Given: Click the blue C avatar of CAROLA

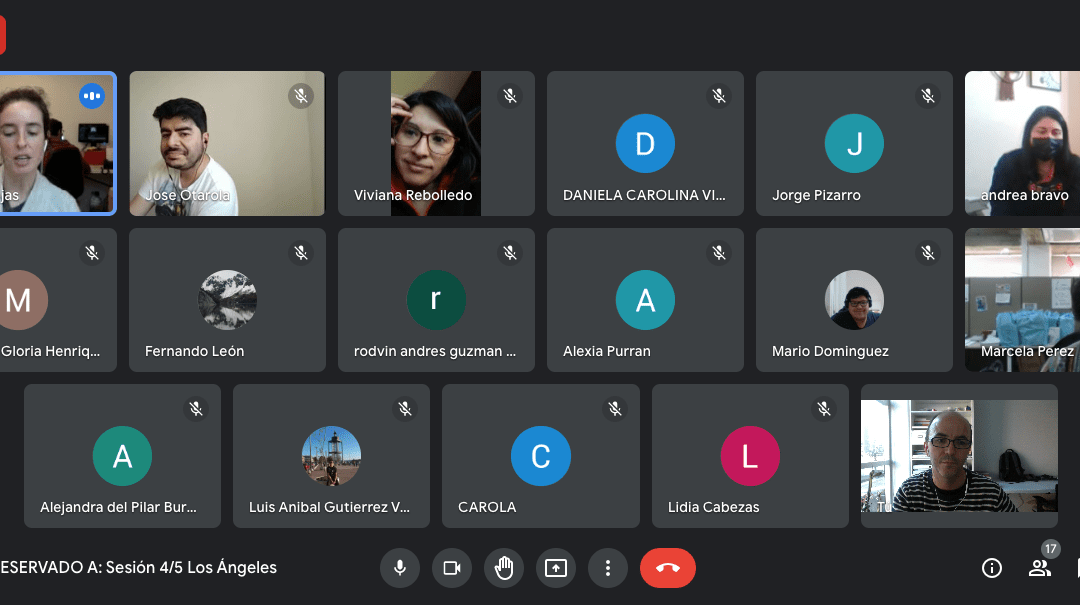Looking at the screenshot, I should click(x=541, y=456).
